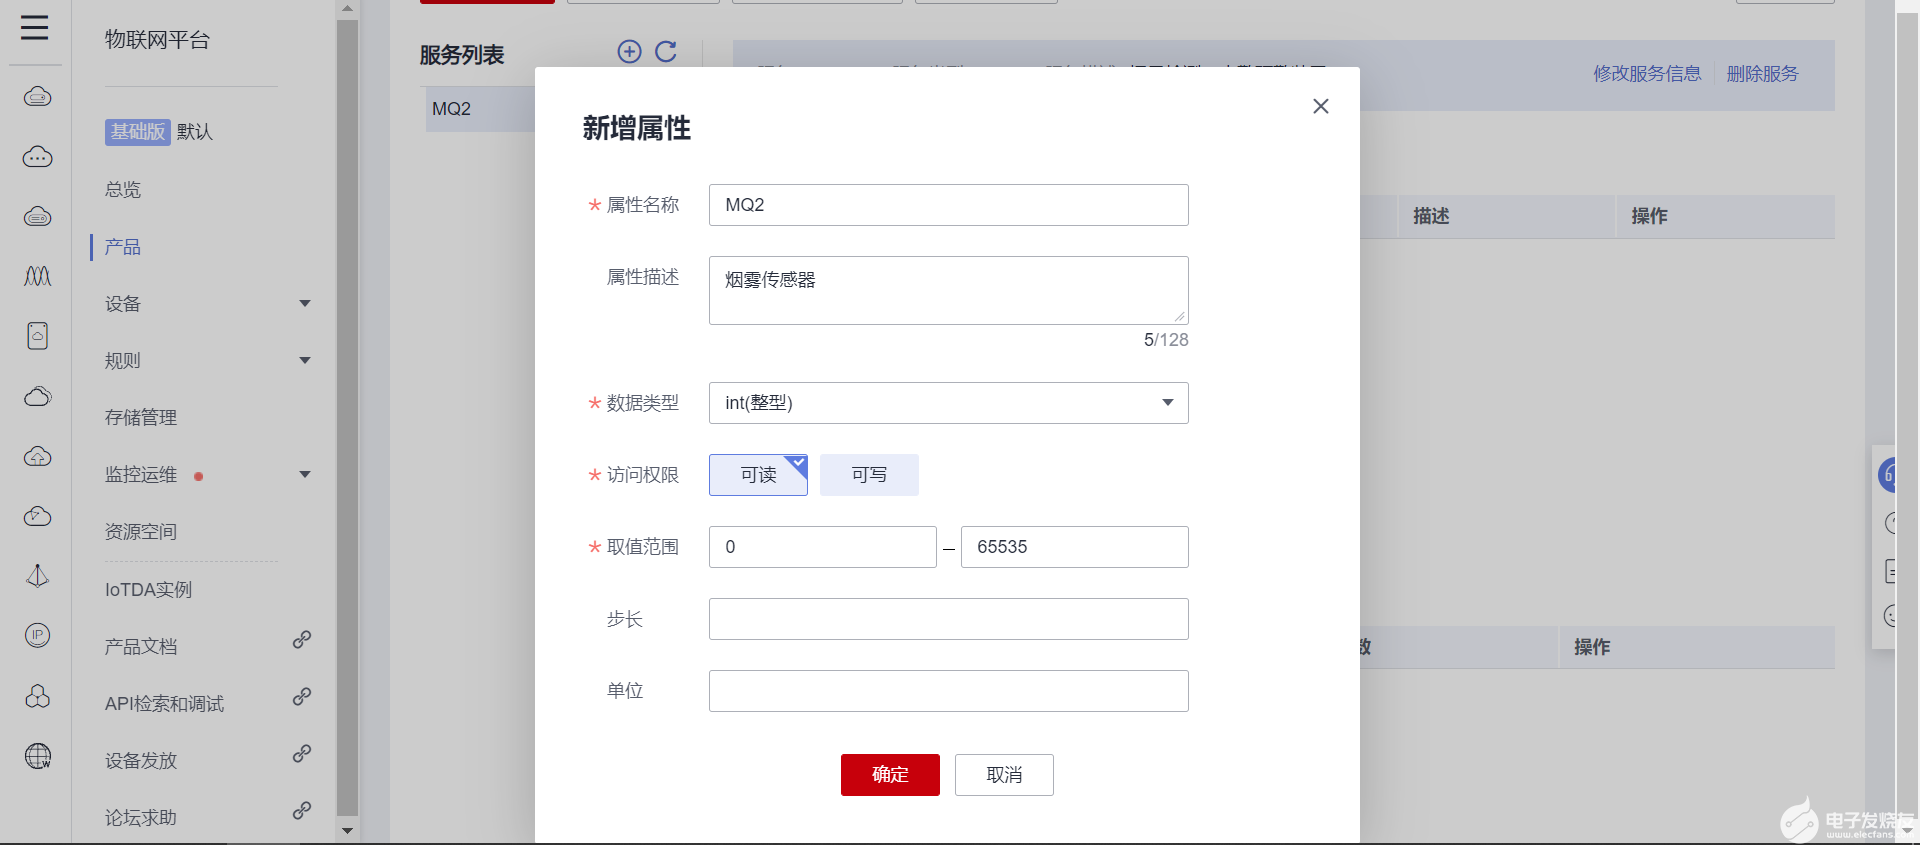Viewport: 1920px width, 845px height.
Task: Click the 修改服务信息 link
Action: coord(1647,74)
